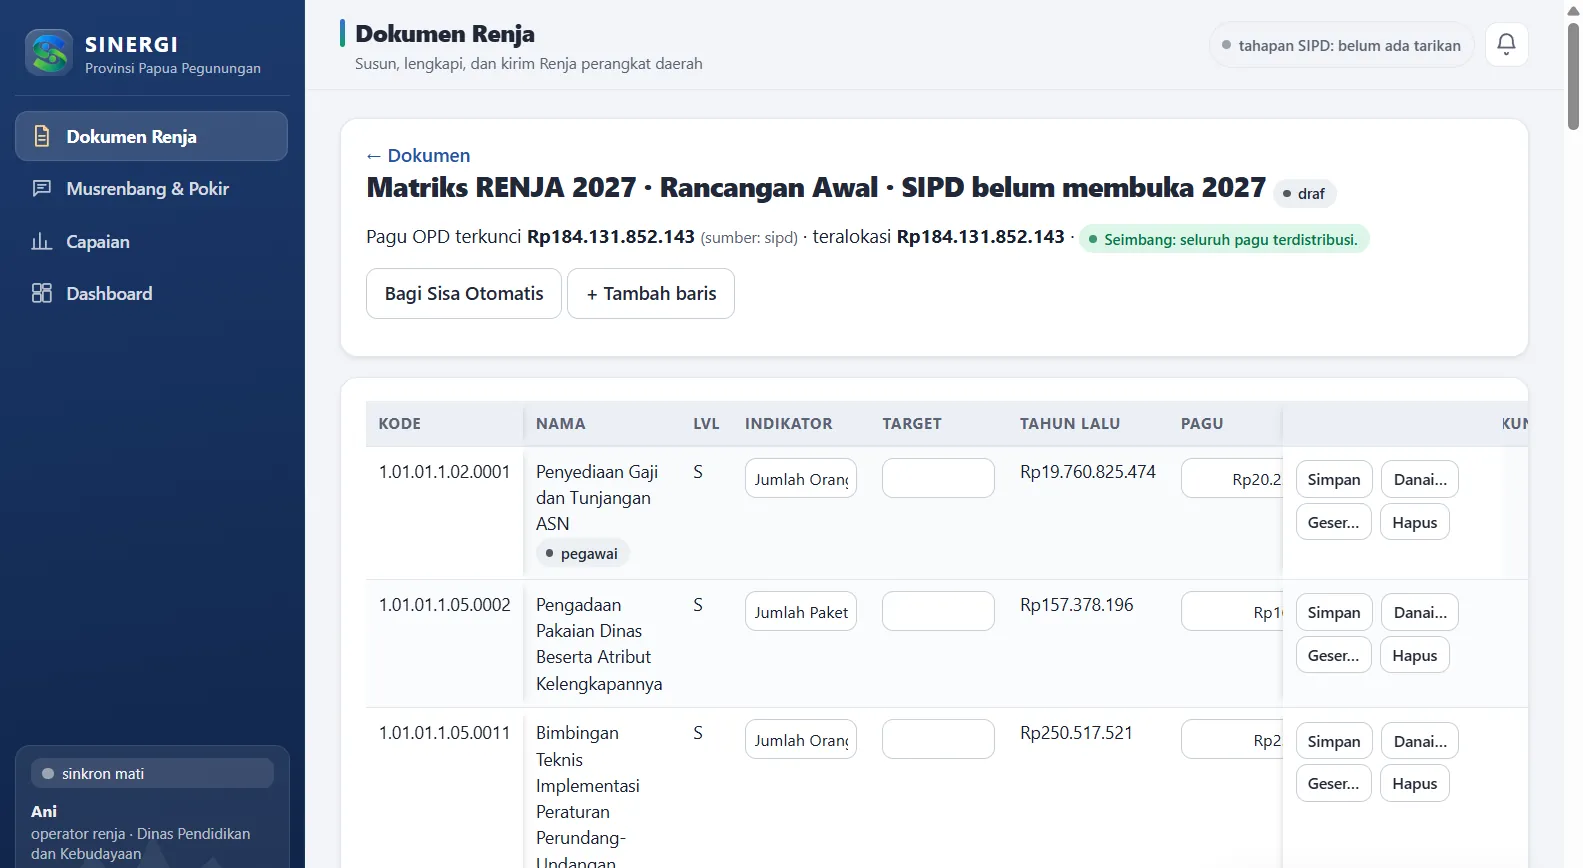Click the value Rp19.760.825.474
Viewport: 1583px width, 868px height.
[1087, 471]
